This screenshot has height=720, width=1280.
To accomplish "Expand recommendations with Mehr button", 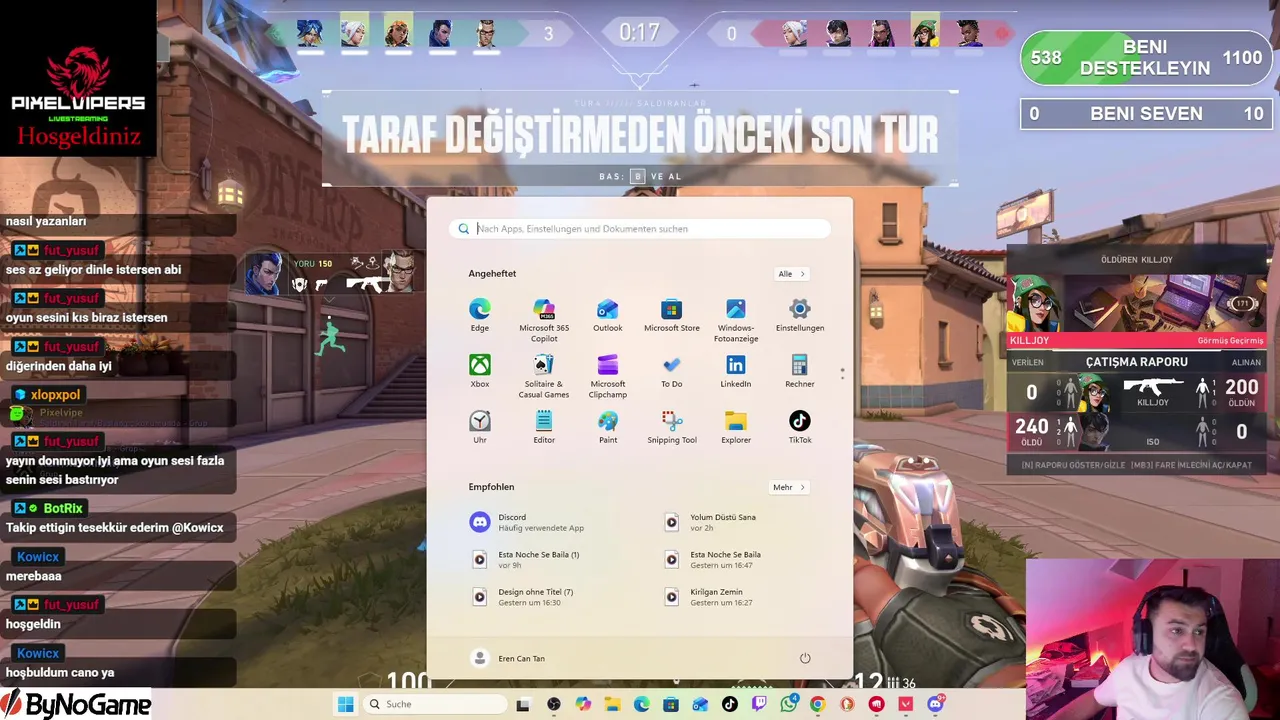I will (x=788, y=487).
